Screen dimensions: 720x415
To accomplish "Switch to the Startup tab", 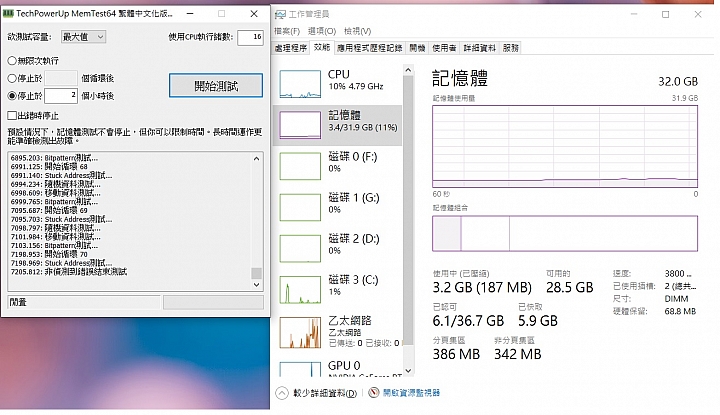I will click(417, 48).
